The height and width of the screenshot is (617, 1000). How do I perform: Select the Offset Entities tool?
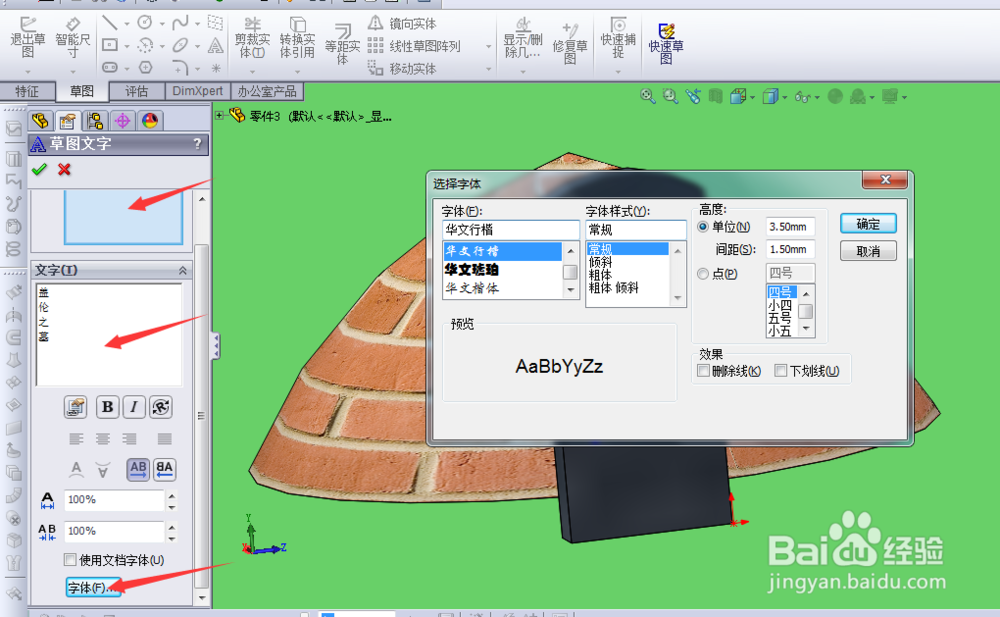[344, 43]
